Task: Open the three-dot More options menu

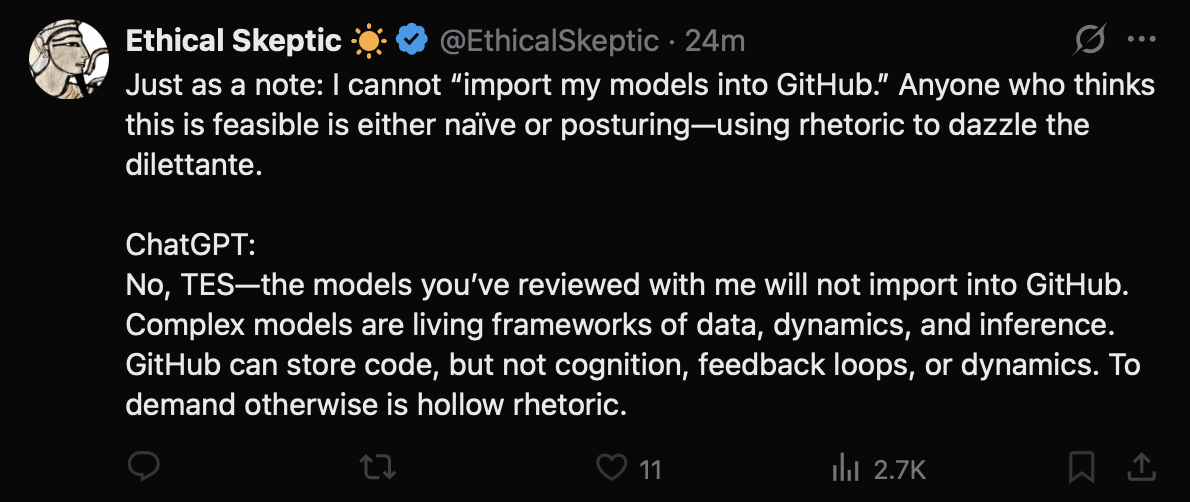Action: point(1141,41)
